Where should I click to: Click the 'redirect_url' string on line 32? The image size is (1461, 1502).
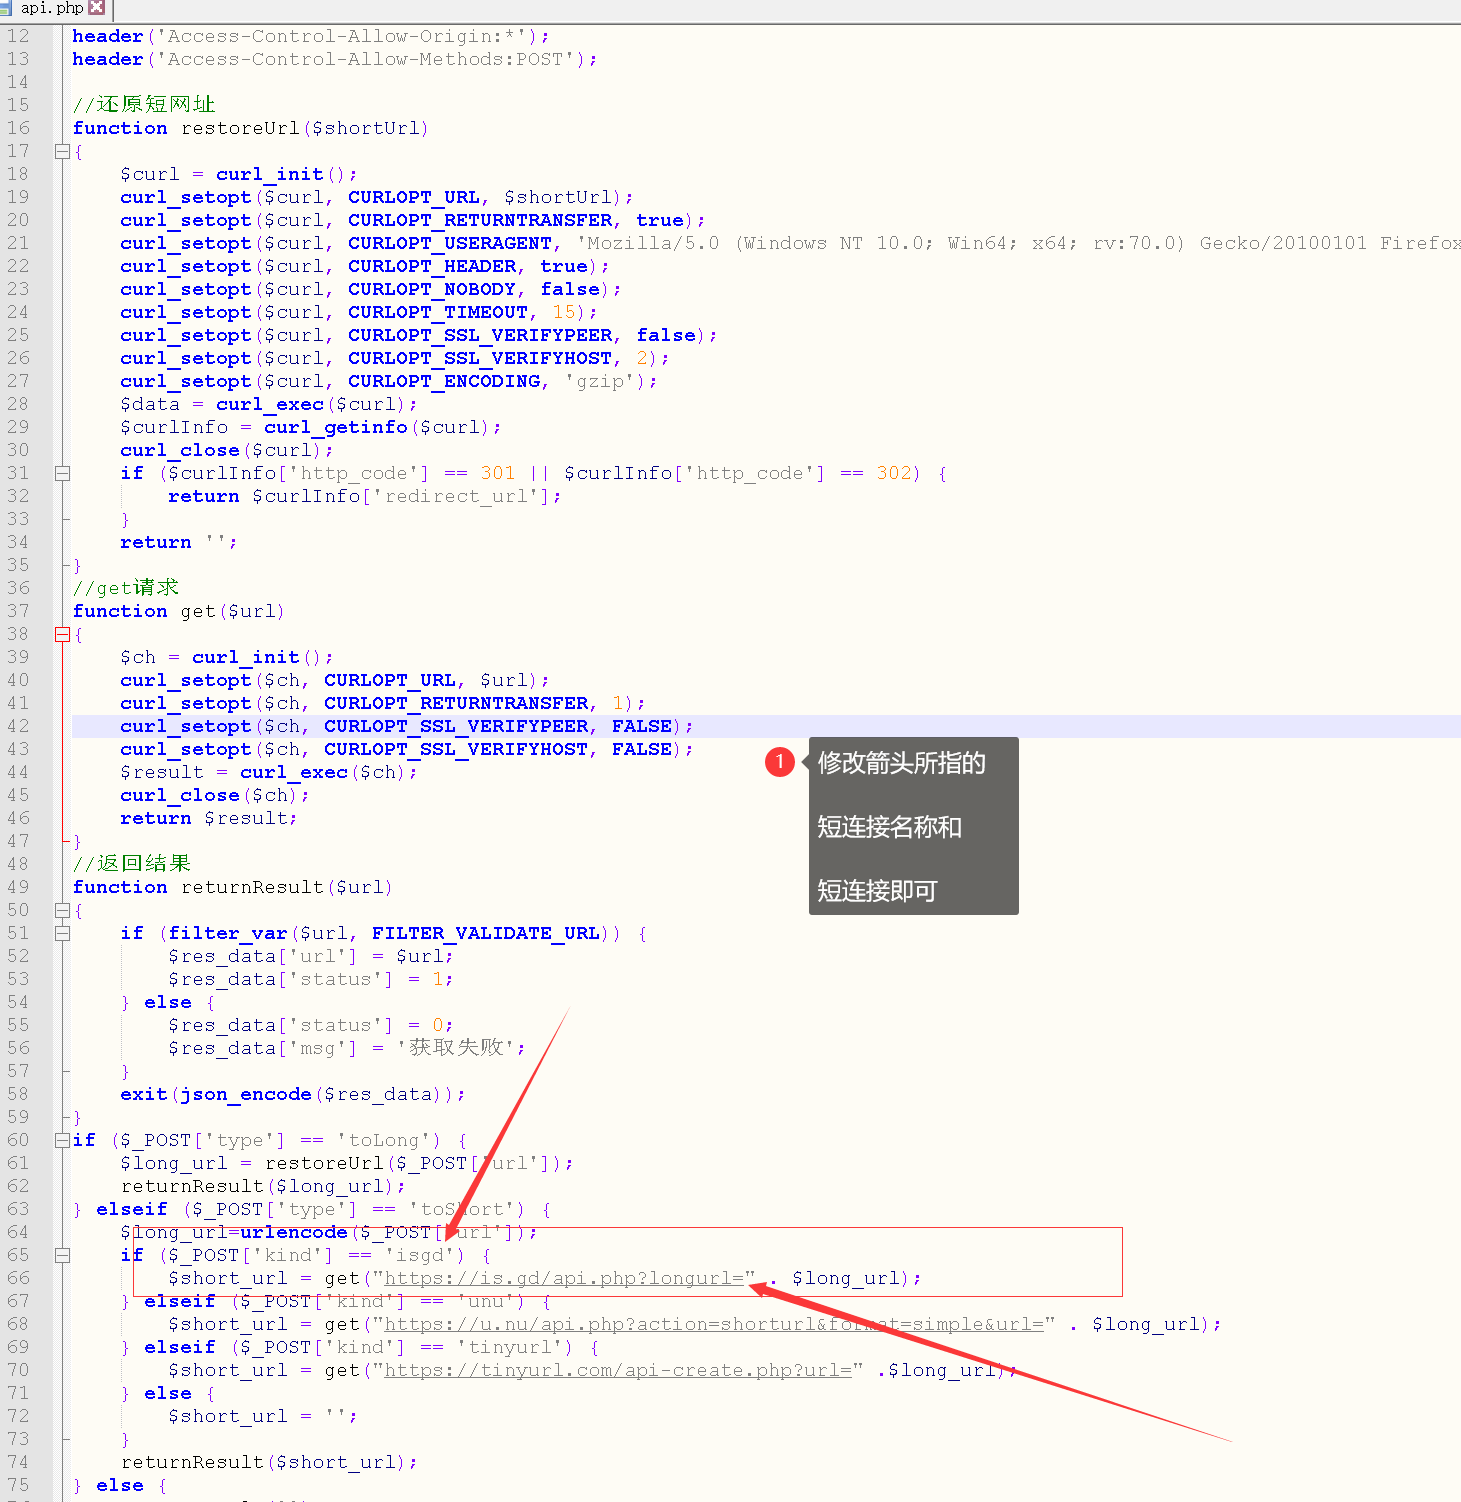coord(461,497)
